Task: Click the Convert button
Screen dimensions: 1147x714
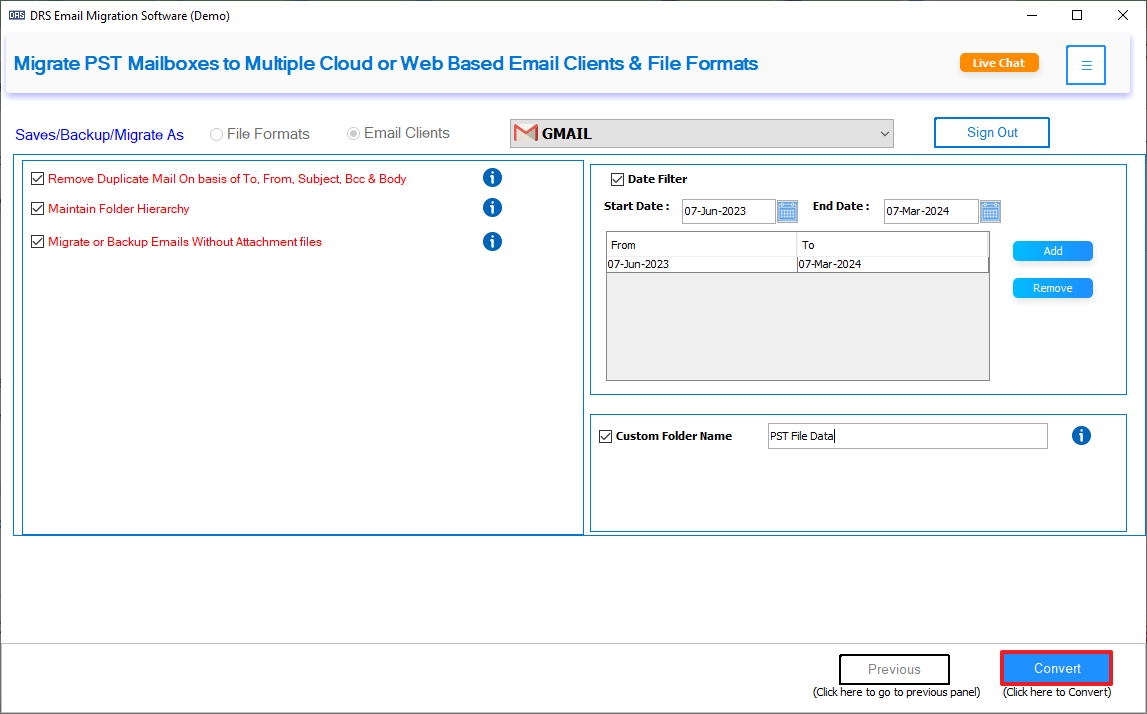Action: tap(1057, 669)
